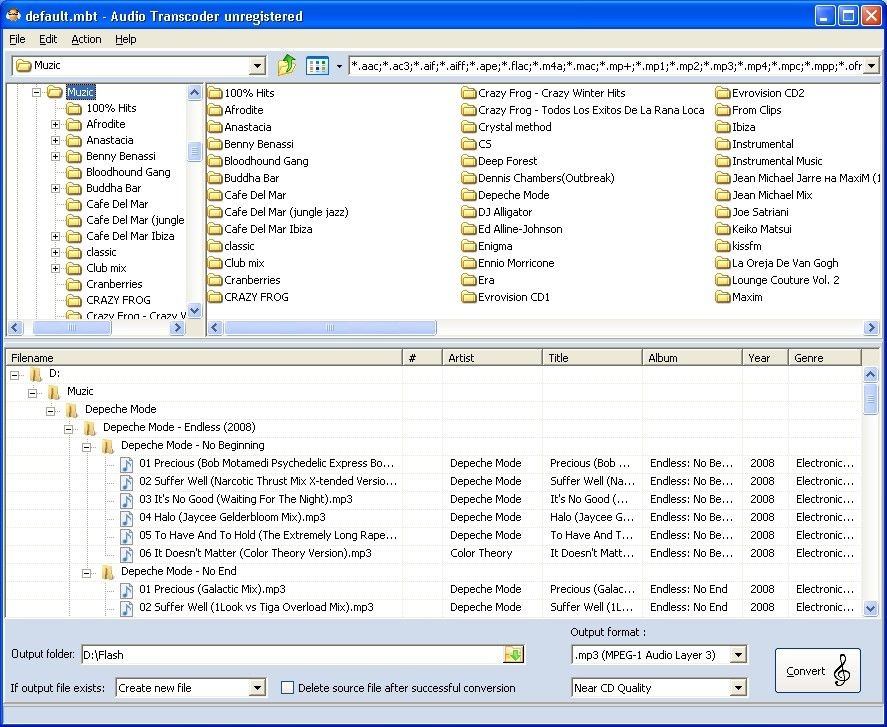Click the music note icon for 03 It's No Good.mp3

127,499
